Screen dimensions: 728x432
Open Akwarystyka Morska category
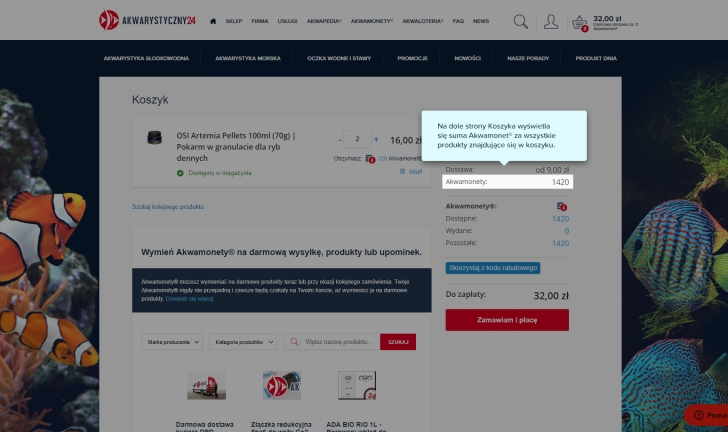coord(248,59)
